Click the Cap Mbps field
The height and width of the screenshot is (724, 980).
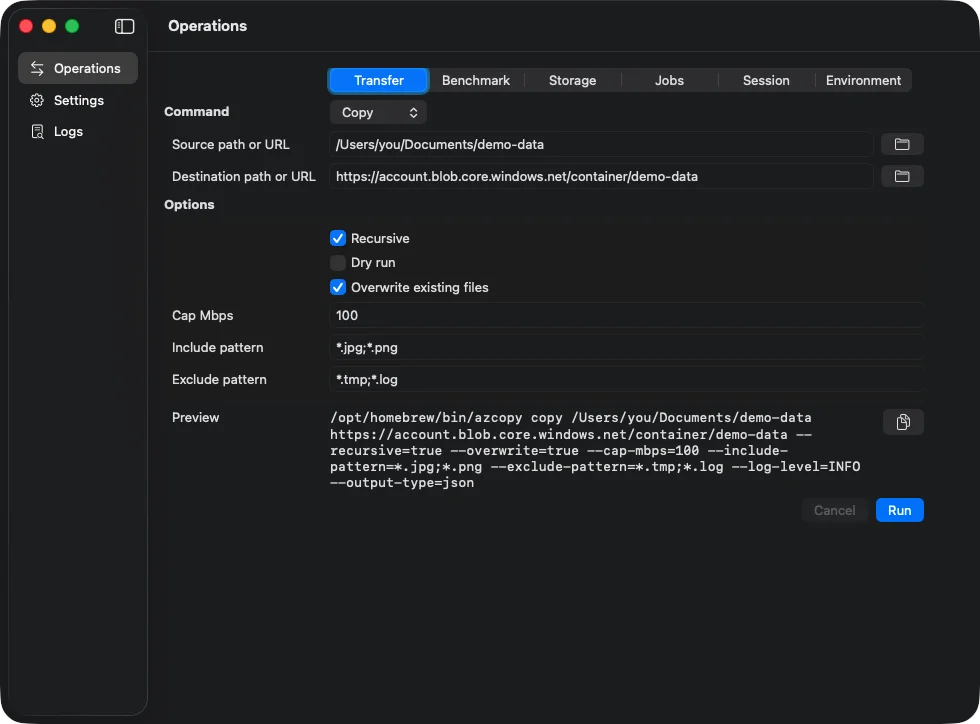click(626, 315)
